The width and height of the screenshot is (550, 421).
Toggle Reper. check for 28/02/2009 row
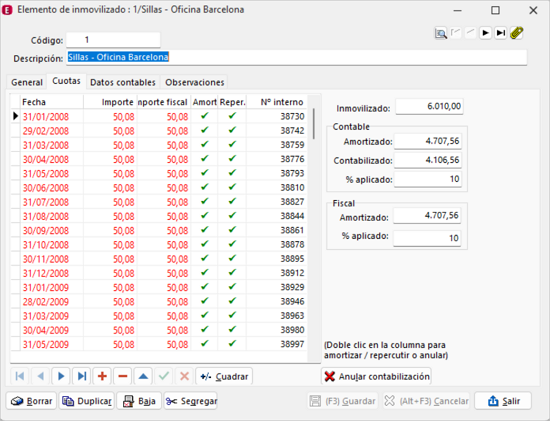pos(232,301)
